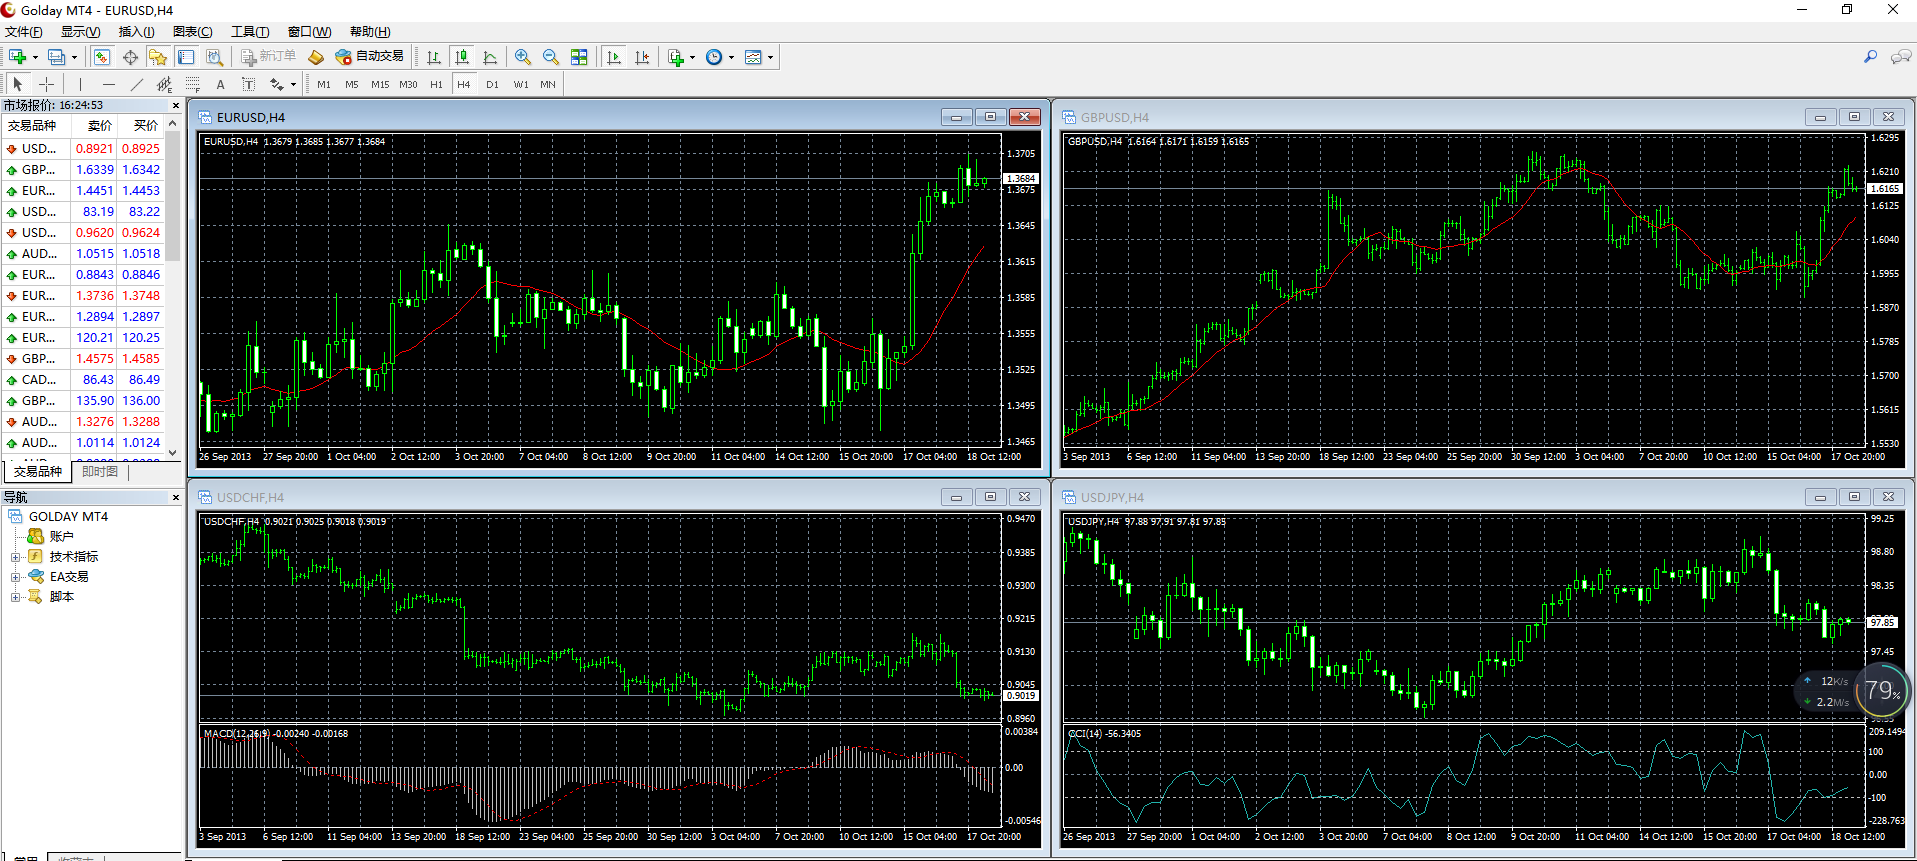The height and width of the screenshot is (861, 1917).
Task: Switch chart to bar chart style
Action: tap(434, 57)
